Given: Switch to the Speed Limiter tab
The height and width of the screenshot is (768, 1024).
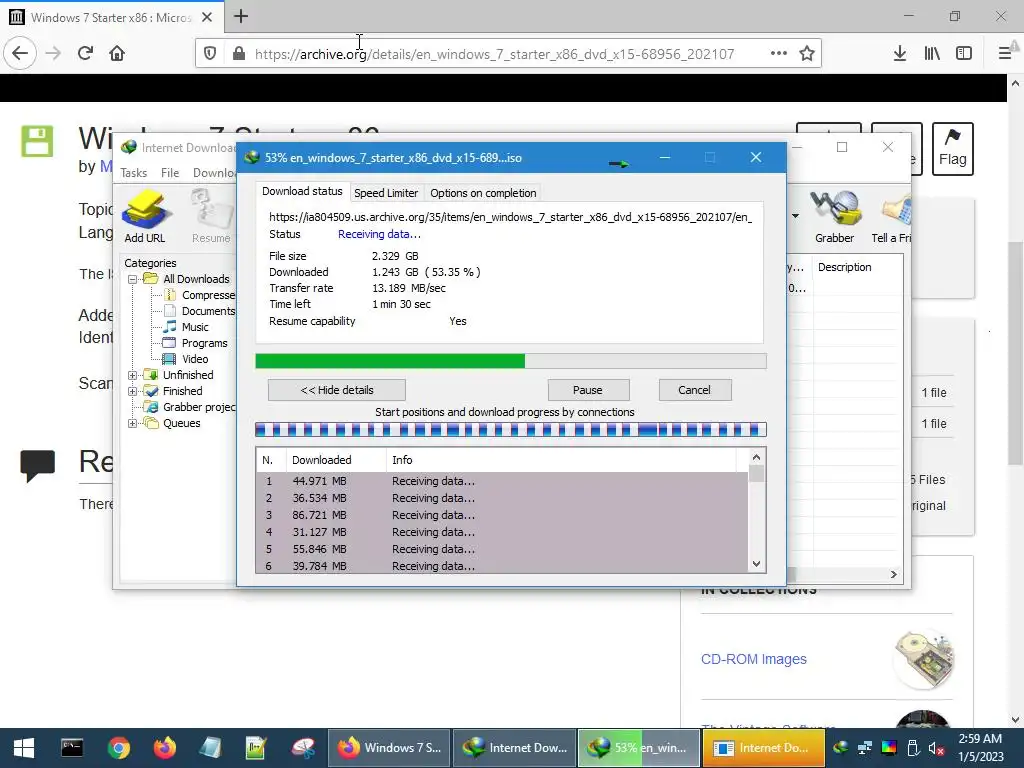Looking at the screenshot, I should (386, 193).
